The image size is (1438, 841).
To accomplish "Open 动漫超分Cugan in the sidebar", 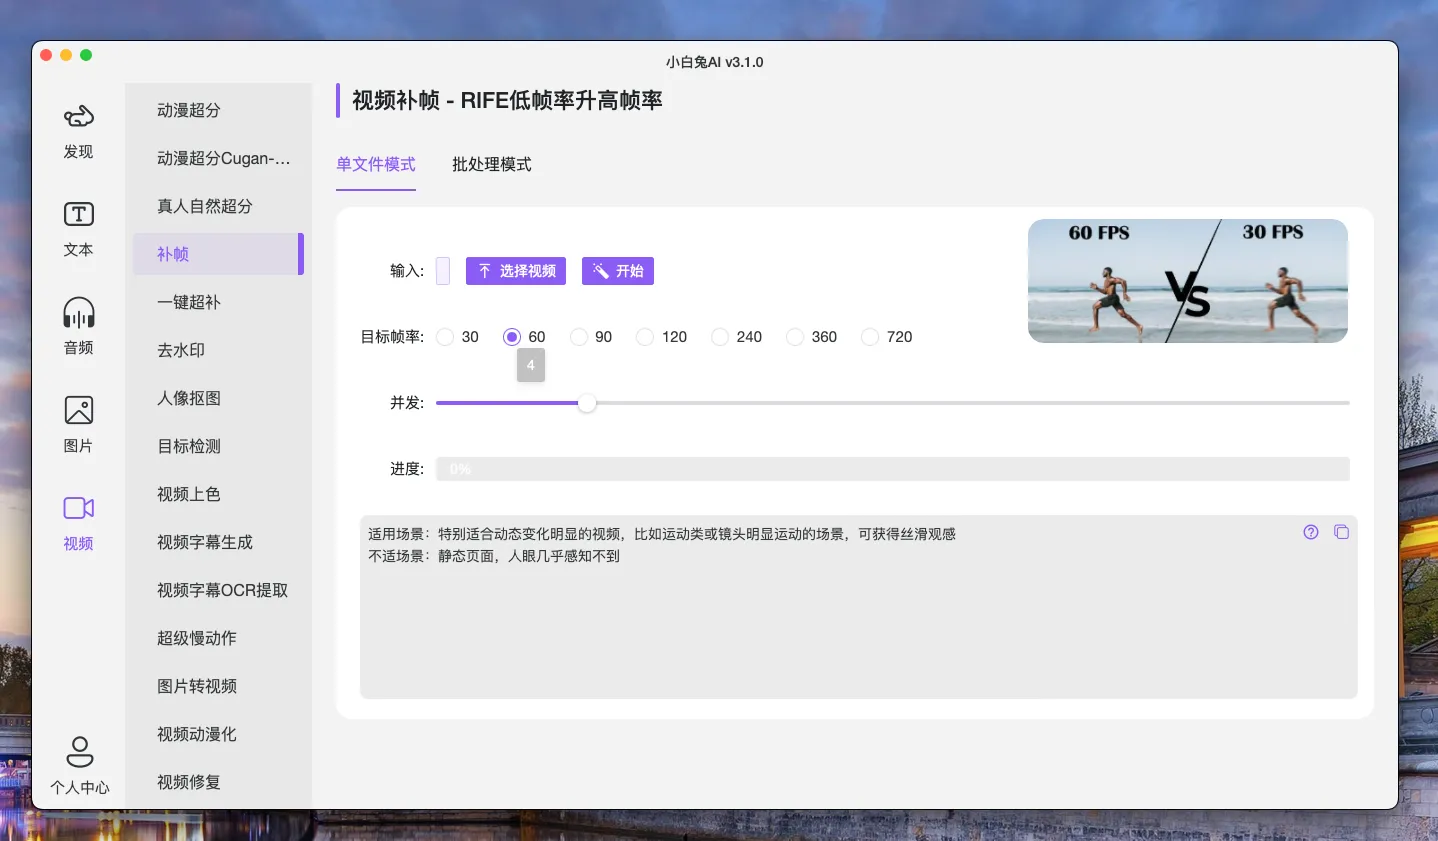I will coord(218,158).
